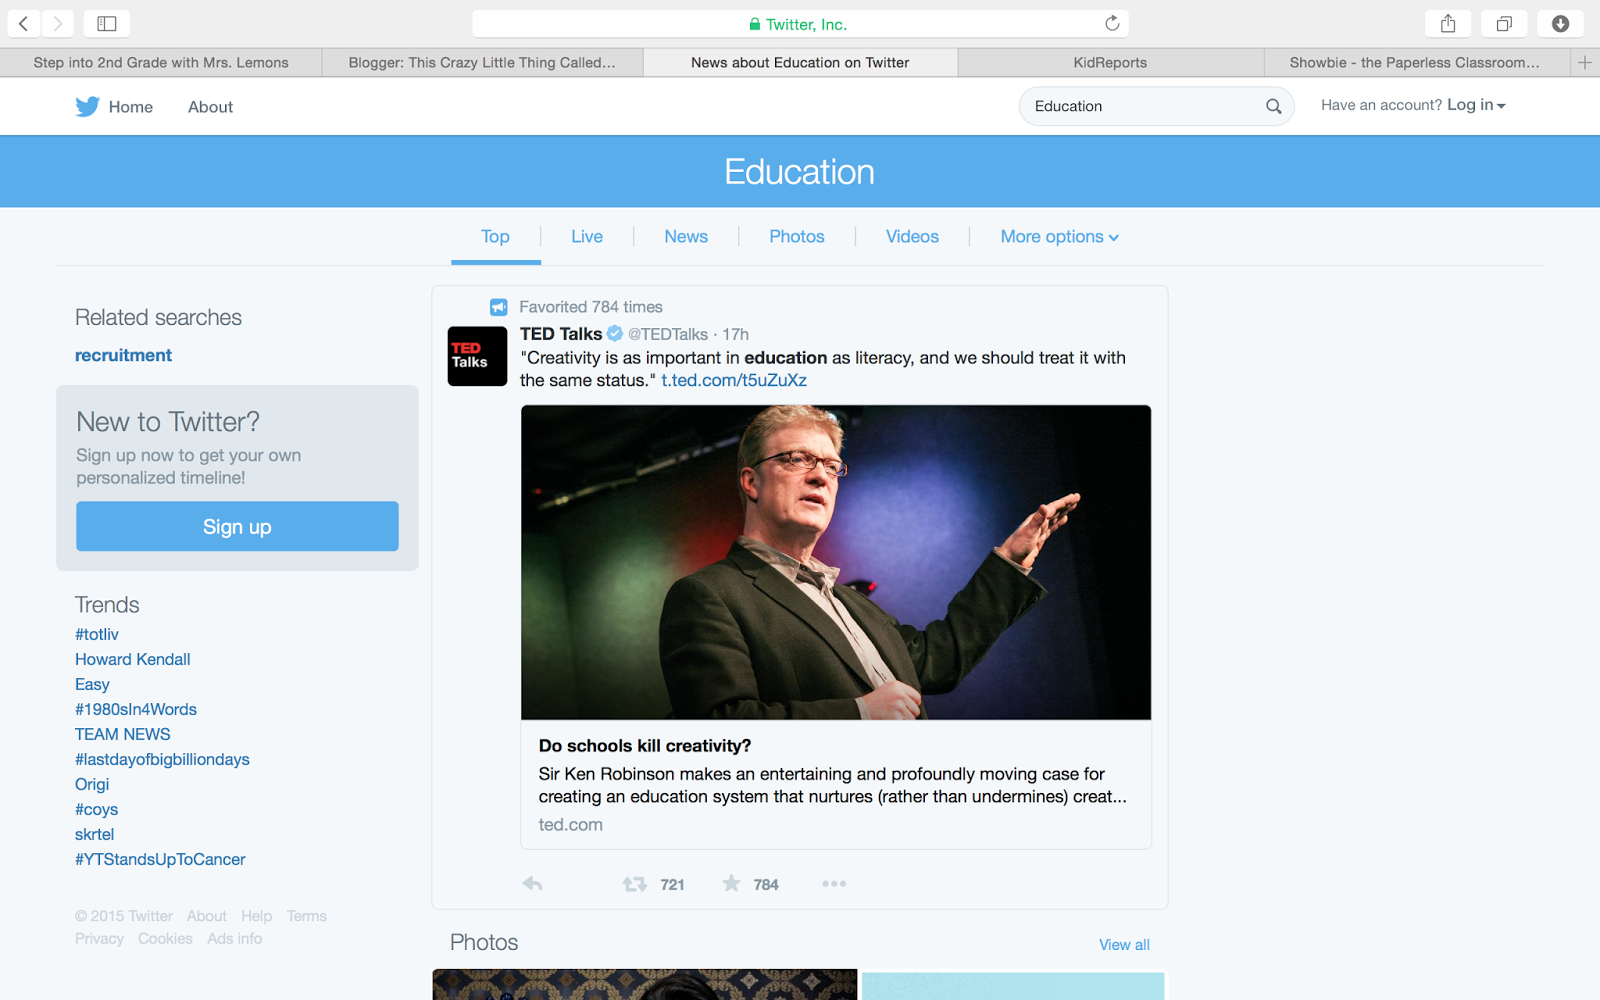1600x1000 pixels.
Task: Open trend Origi
Action: [92, 784]
